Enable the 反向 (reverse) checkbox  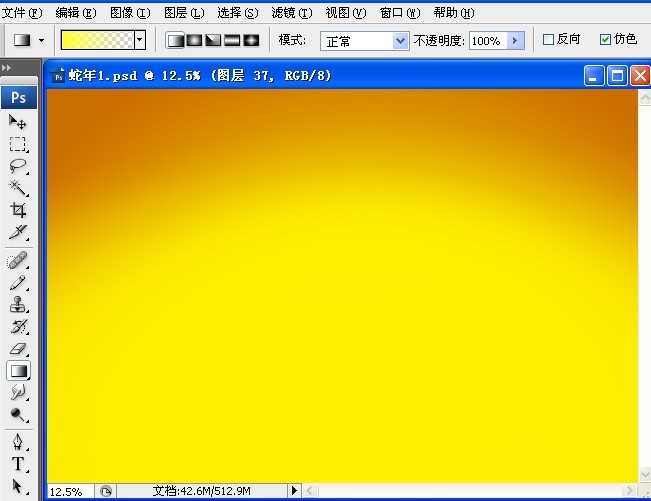pos(548,39)
